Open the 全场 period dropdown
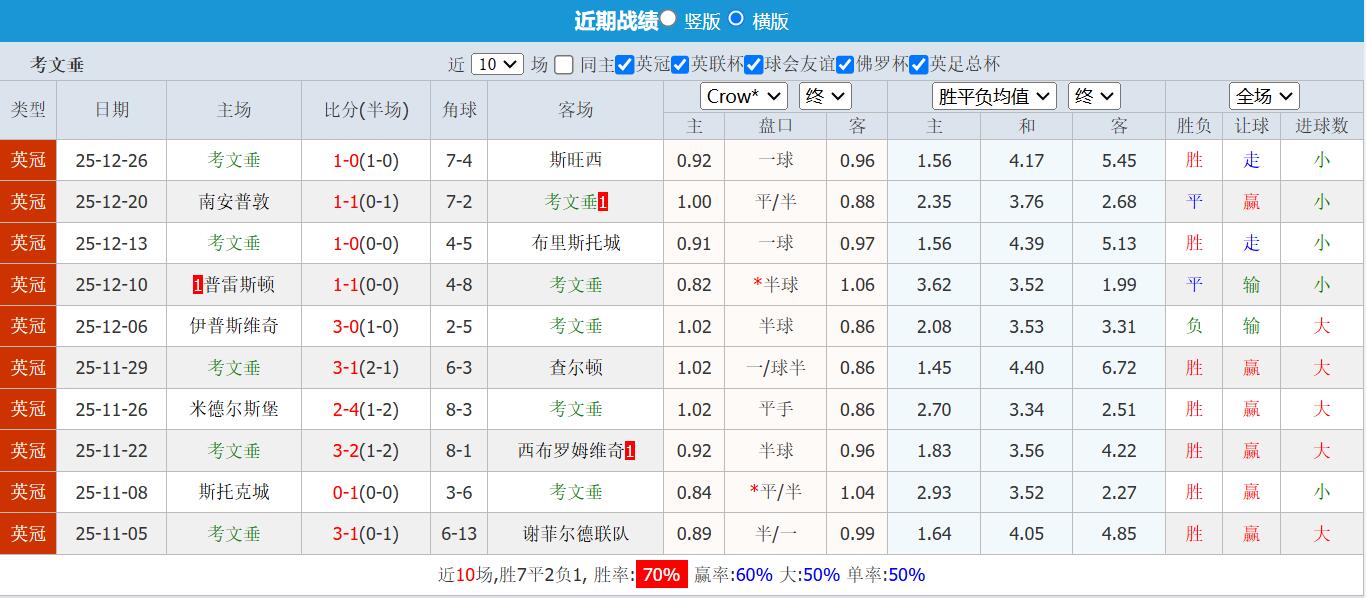The width and height of the screenshot is (1366, 598). (x=1264, y=96)
